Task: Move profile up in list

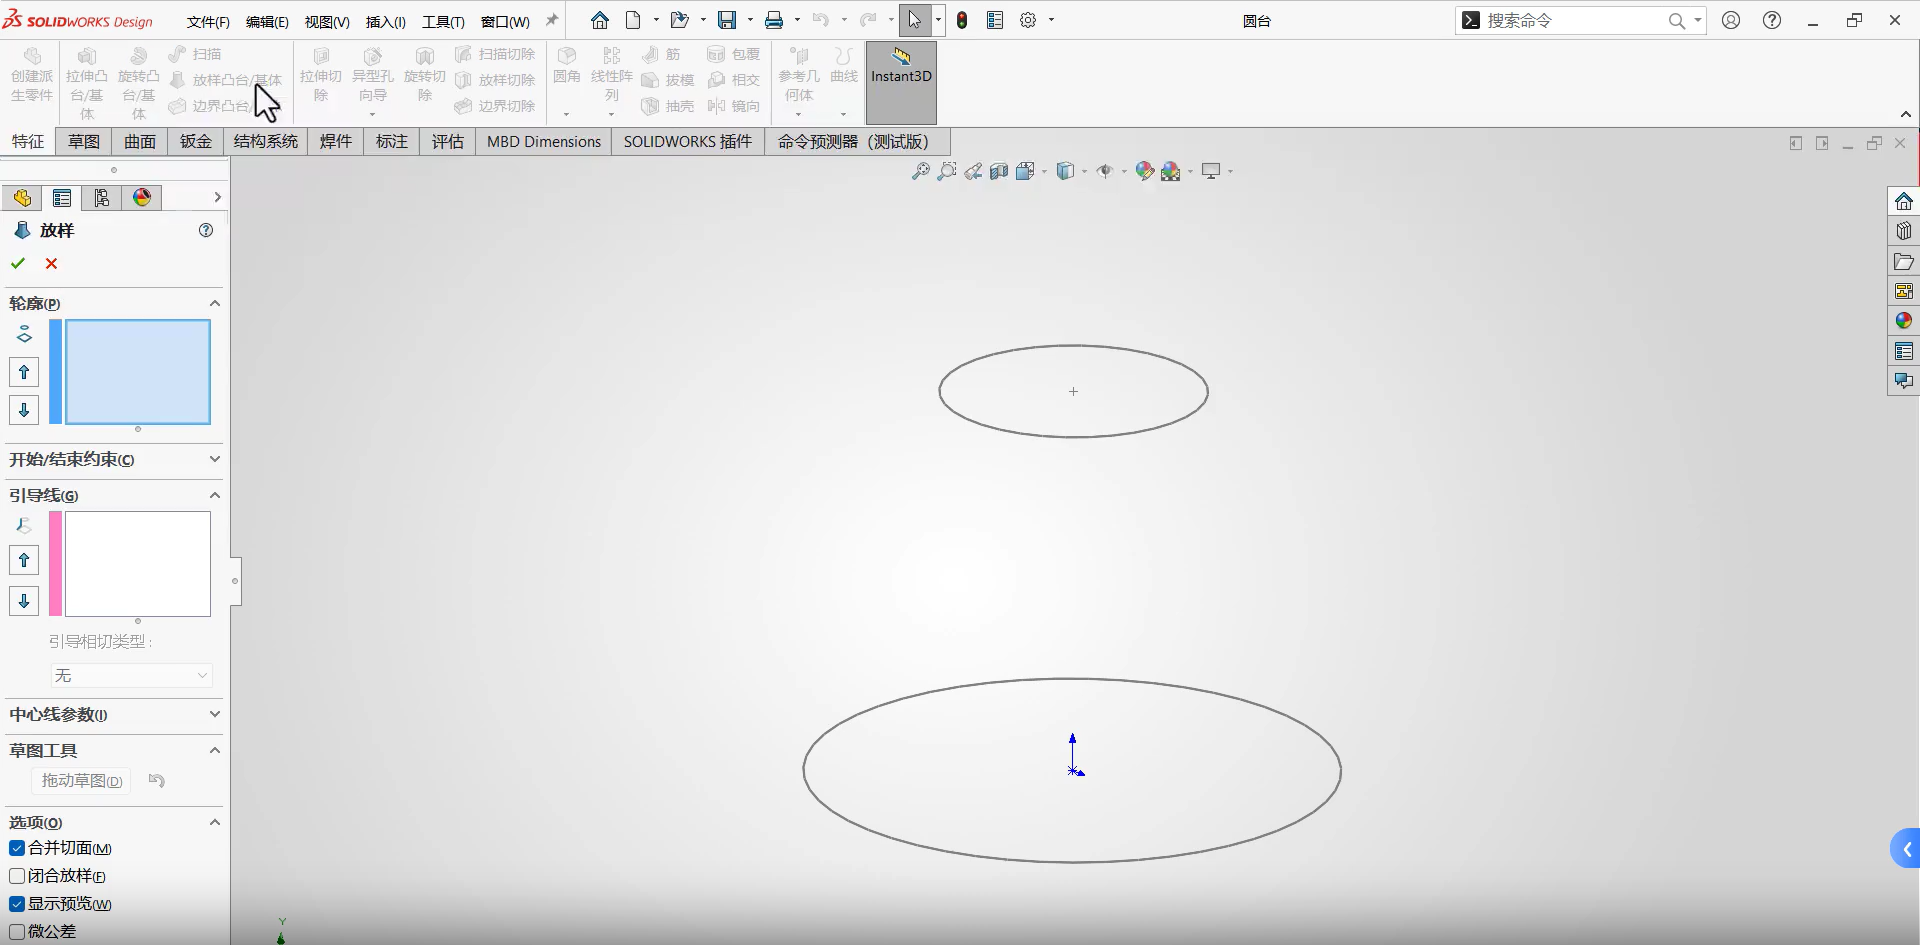Action: coord(24,372)
